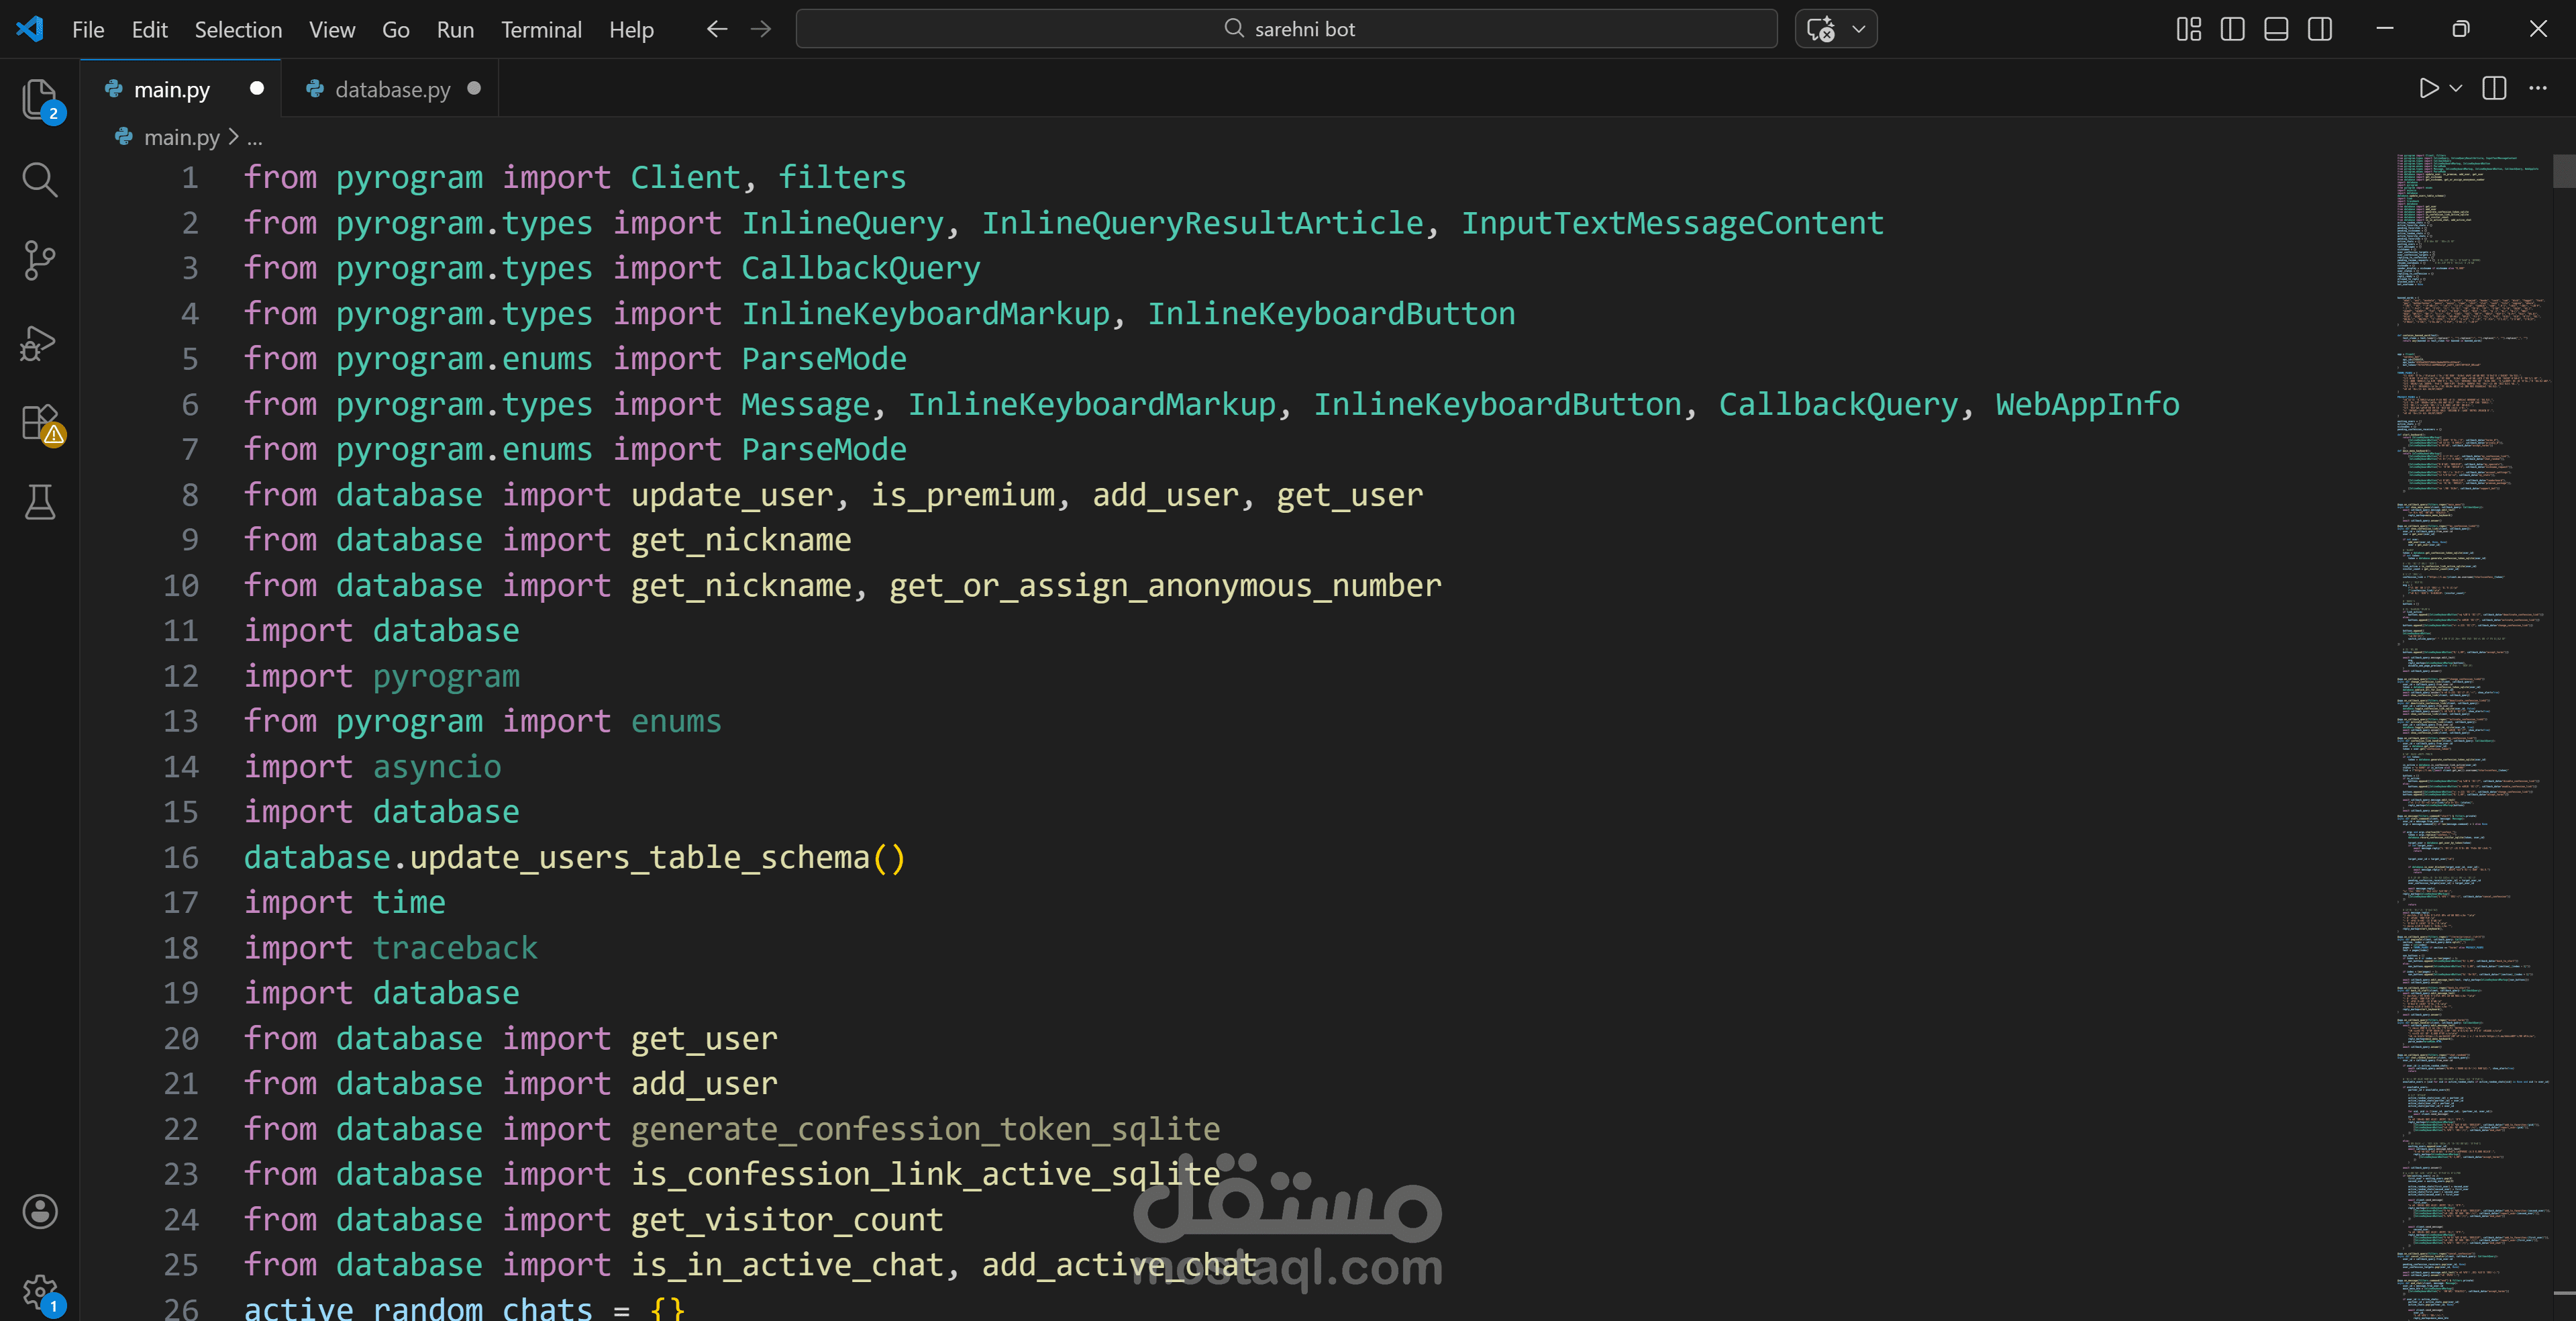Split the editor to the right
This screenshot has width=2576, height=1321.
point(2494,89)
